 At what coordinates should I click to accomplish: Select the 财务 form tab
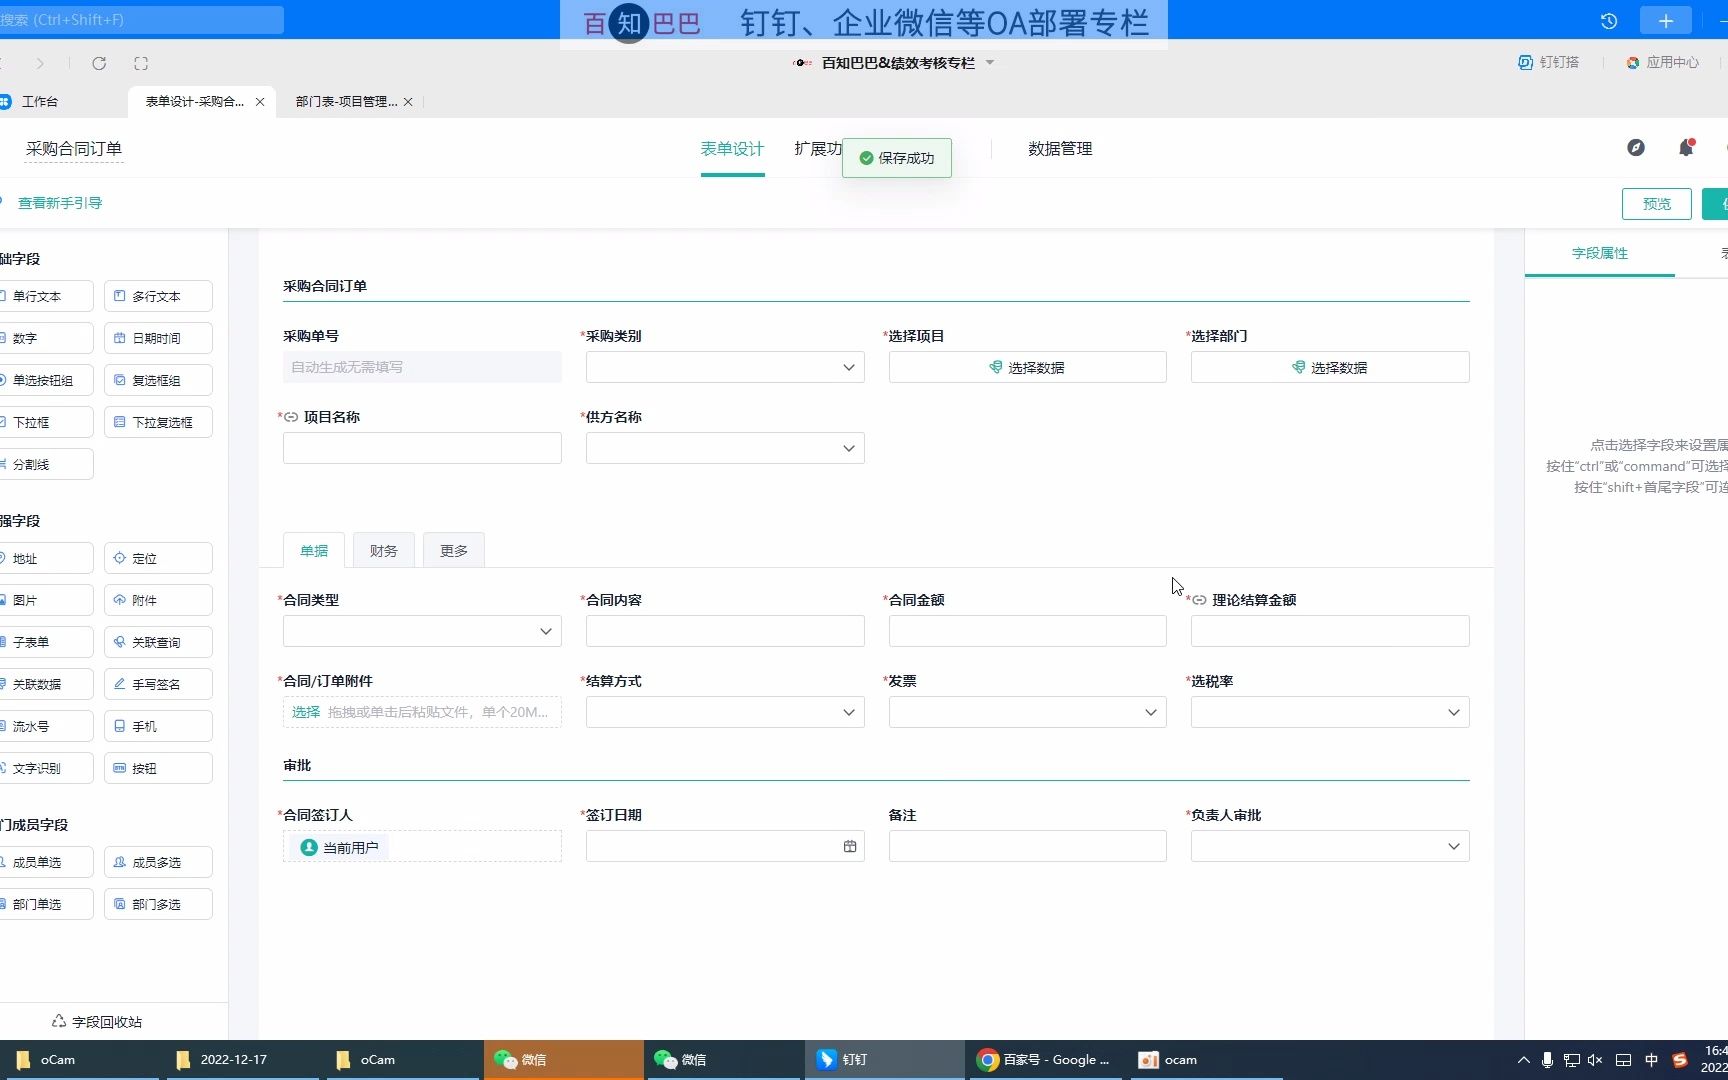tap(384, 551)
